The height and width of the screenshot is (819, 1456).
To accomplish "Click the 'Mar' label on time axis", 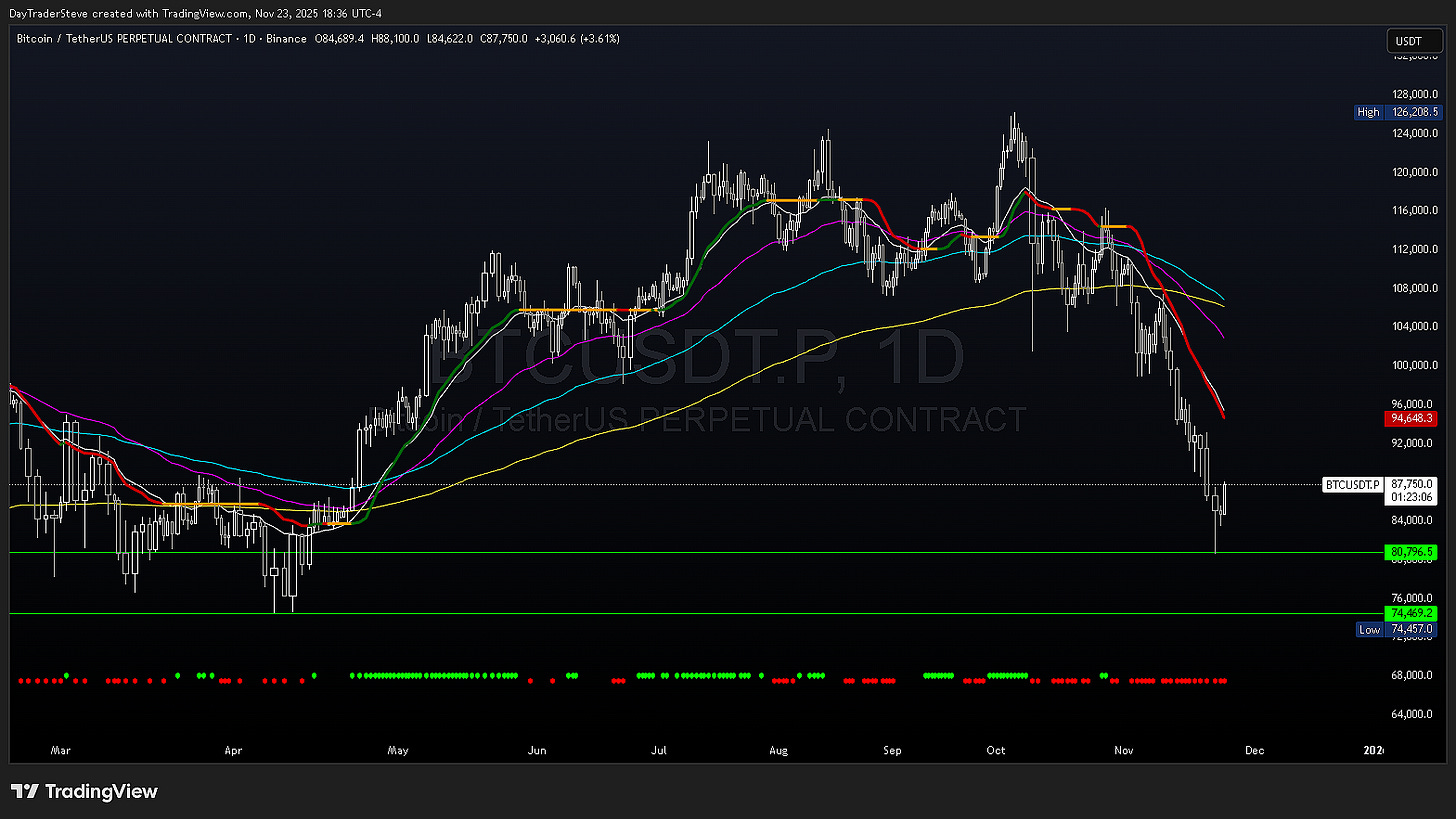I will pos(61,749).
